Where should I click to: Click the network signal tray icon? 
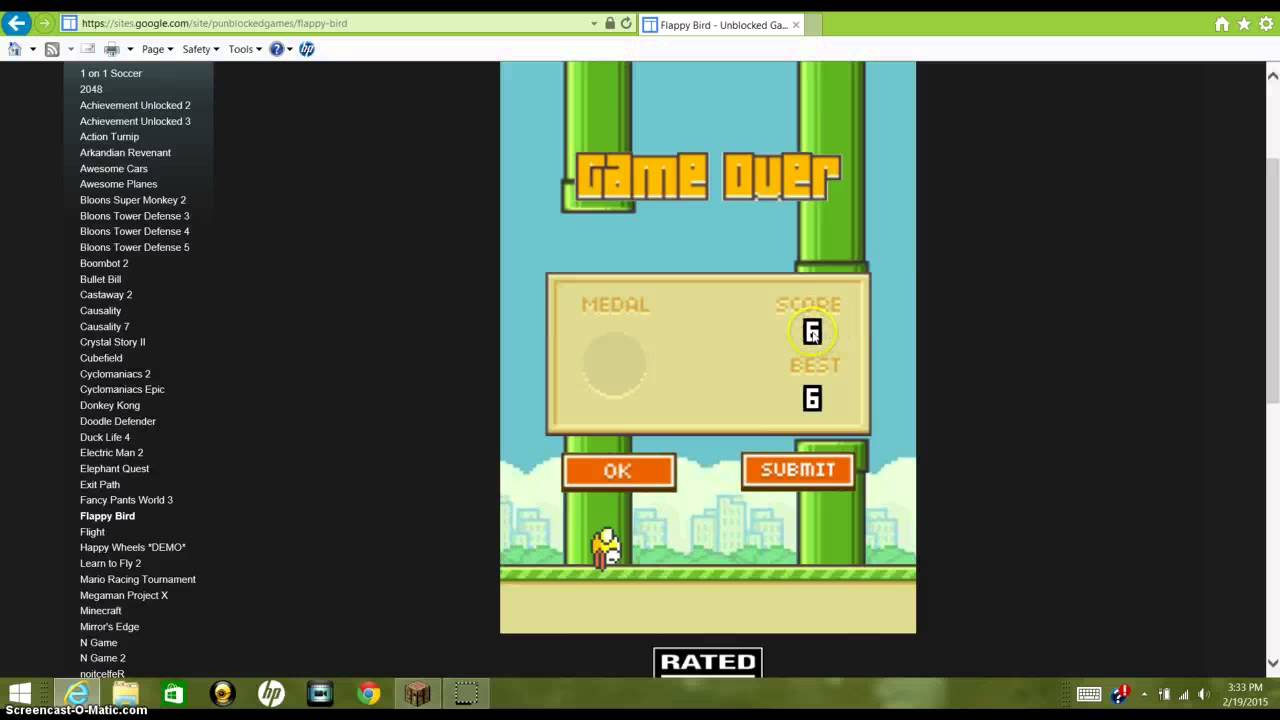tap(1184, 694)
